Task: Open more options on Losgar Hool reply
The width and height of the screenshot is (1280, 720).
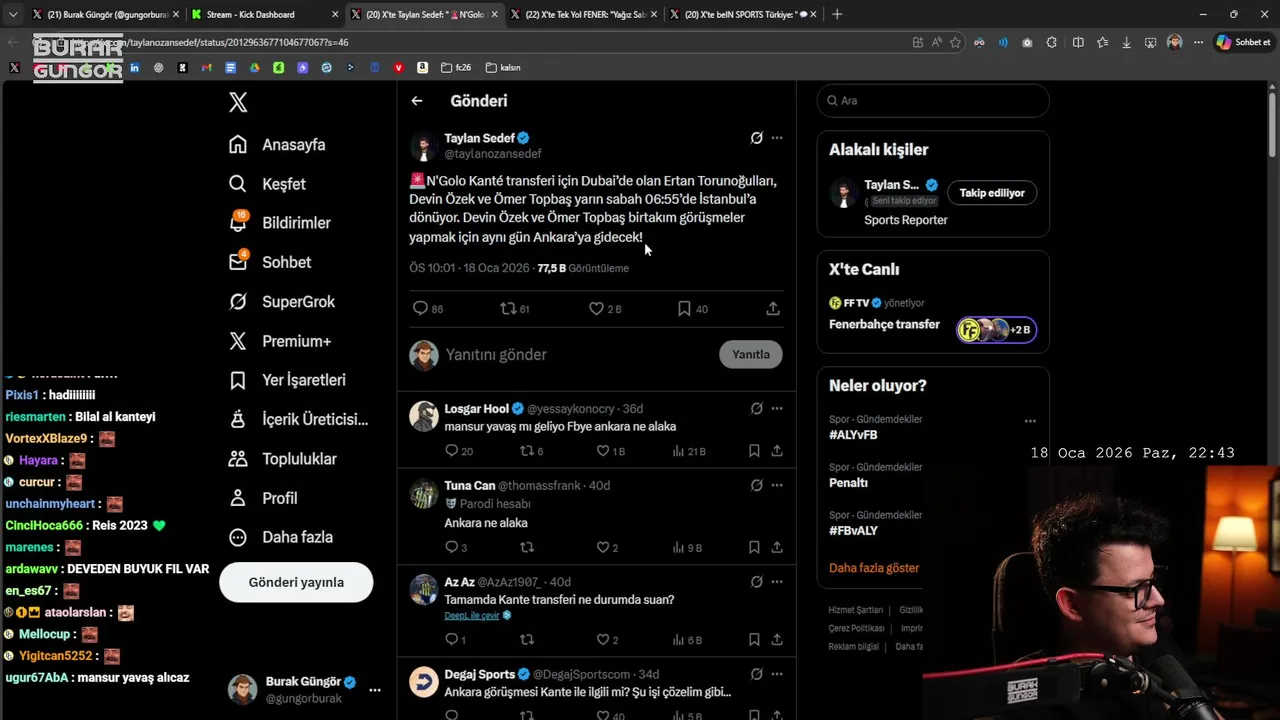Action: click(x=777, y=408)
